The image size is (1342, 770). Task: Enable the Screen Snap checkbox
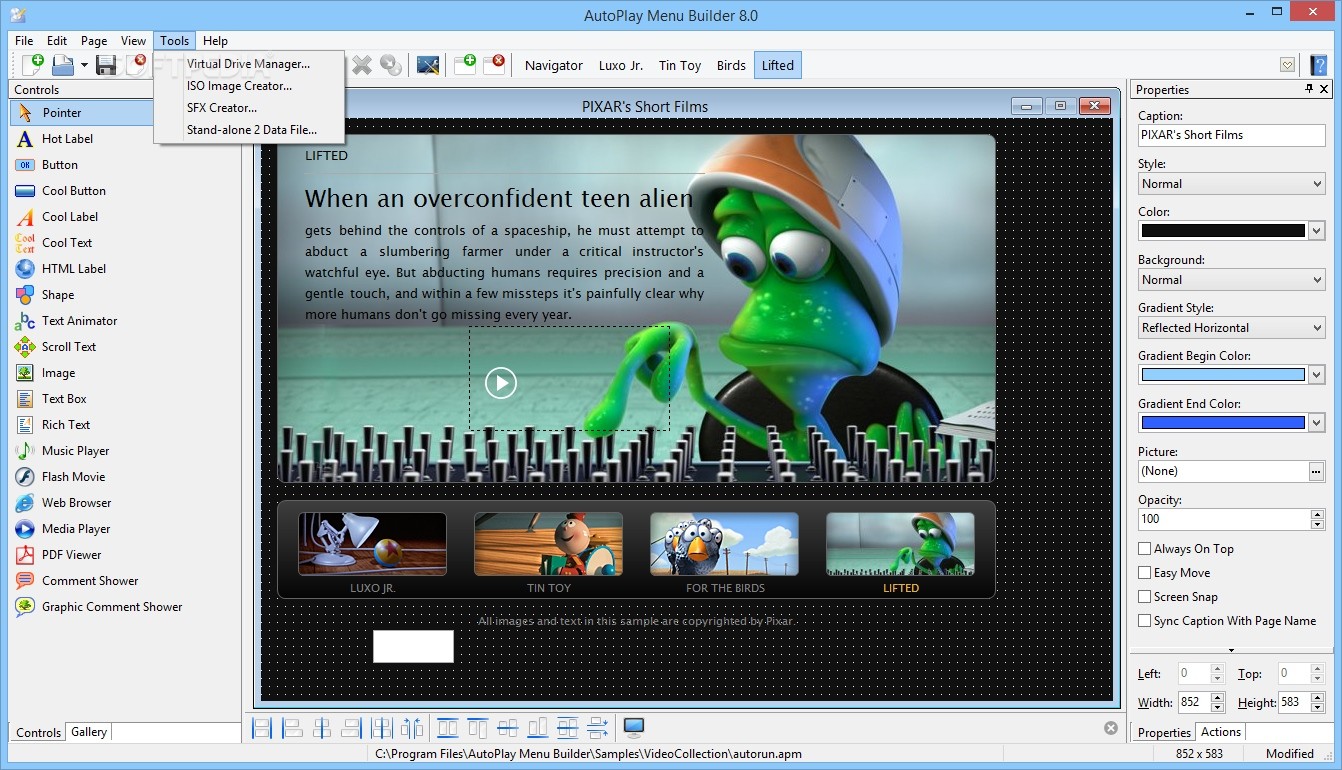1144,597
